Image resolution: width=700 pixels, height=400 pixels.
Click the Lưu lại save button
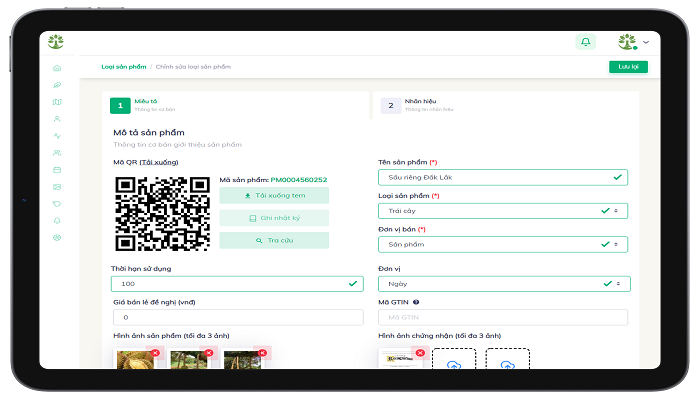(628, 67)
